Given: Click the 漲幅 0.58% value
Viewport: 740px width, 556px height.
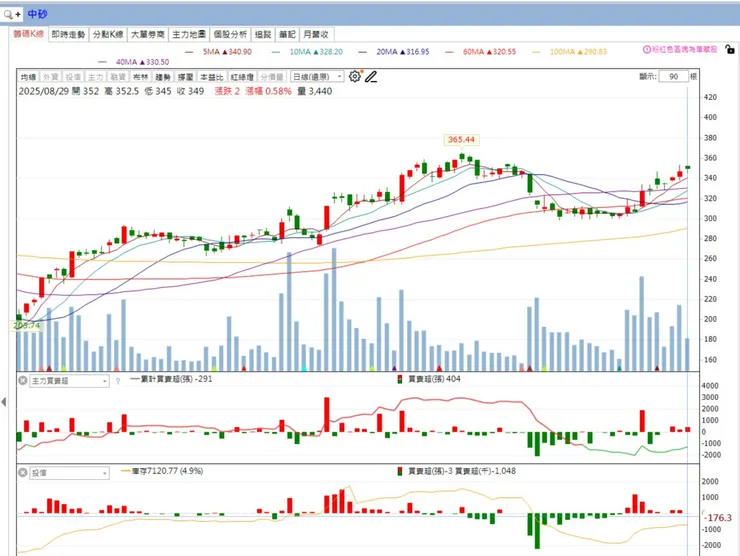Looking at the screenshot, I should click(x=268, y=91).
